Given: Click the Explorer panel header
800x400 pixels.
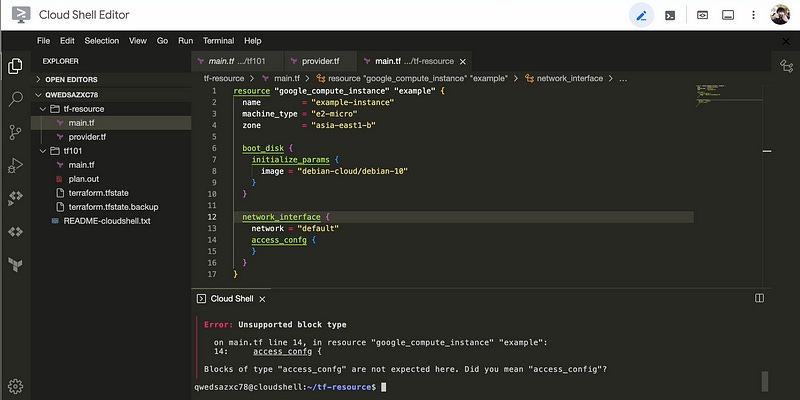Looking at the screenshot, I should coord(60,61).
